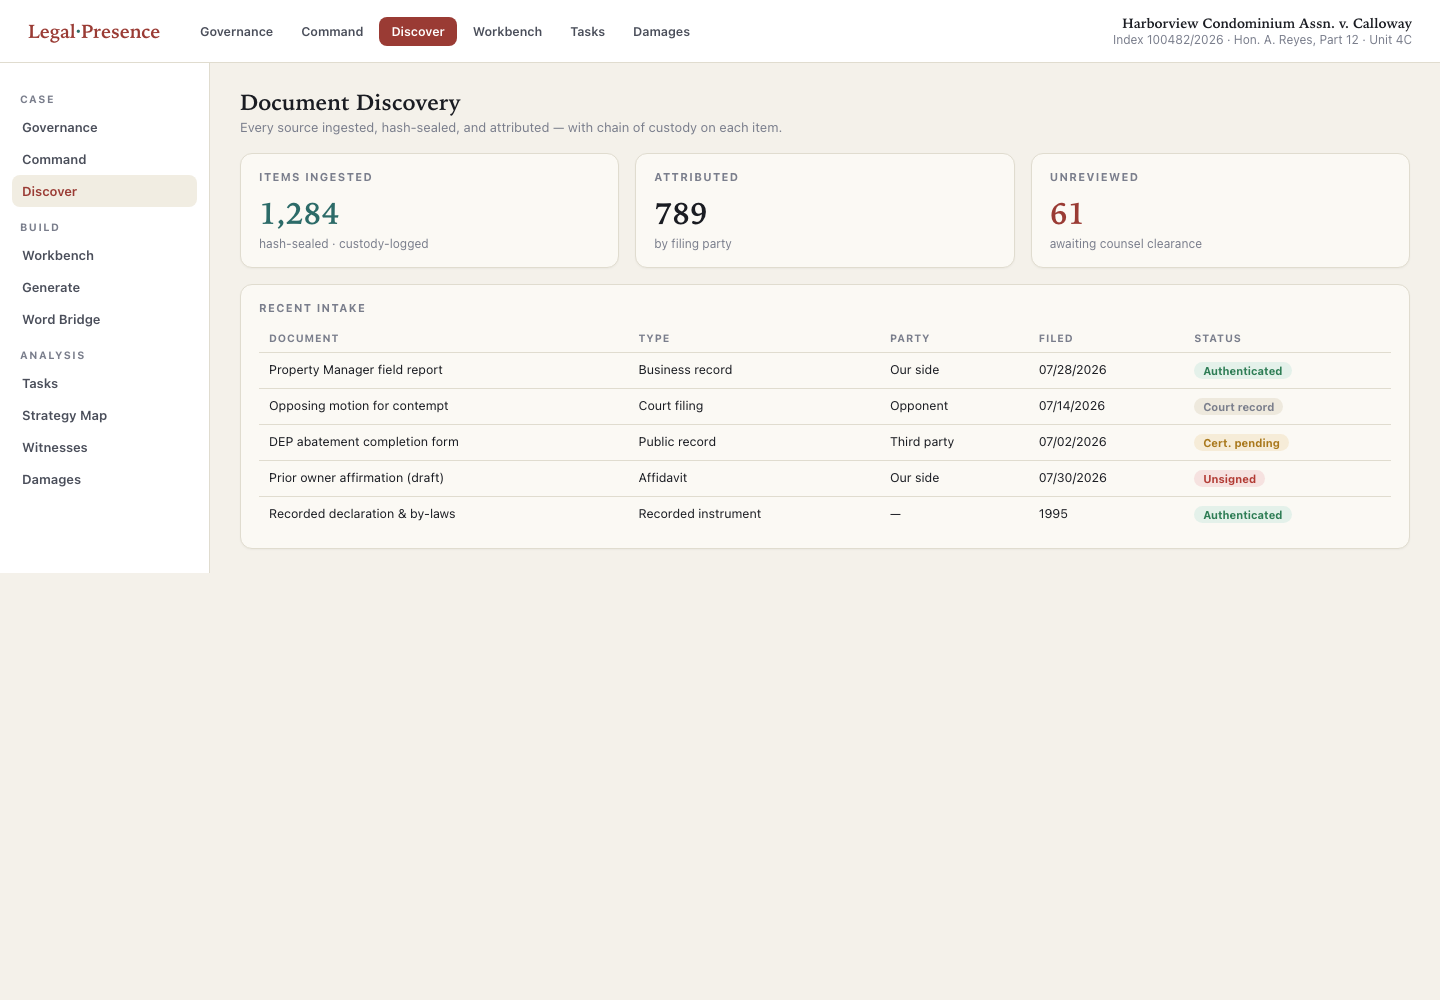Click Authenticated badge on Property Manager row
The height and width of the screenshot is (1000, 1440).
pyautogui.click(x=1243, y=371)
